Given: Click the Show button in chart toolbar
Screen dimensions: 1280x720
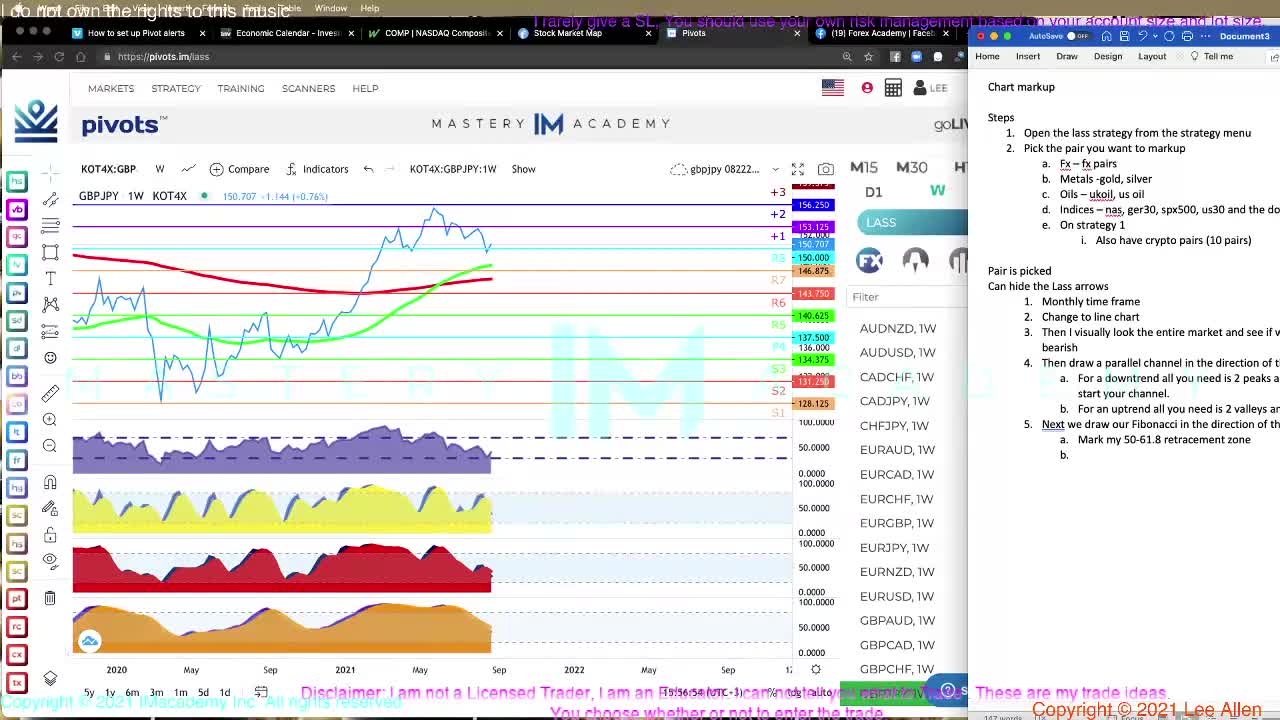Looking at the screenshot, I should click(523, 169).
